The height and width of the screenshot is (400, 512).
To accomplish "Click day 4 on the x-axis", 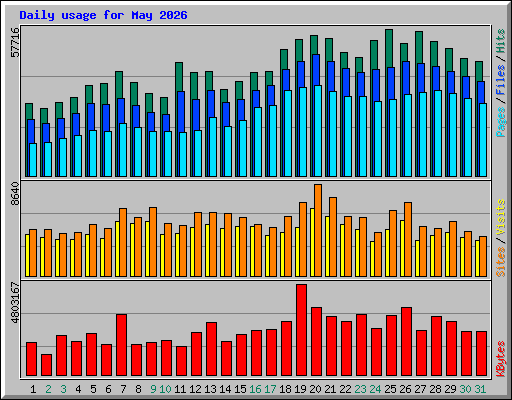I will (x=78, y=389).
